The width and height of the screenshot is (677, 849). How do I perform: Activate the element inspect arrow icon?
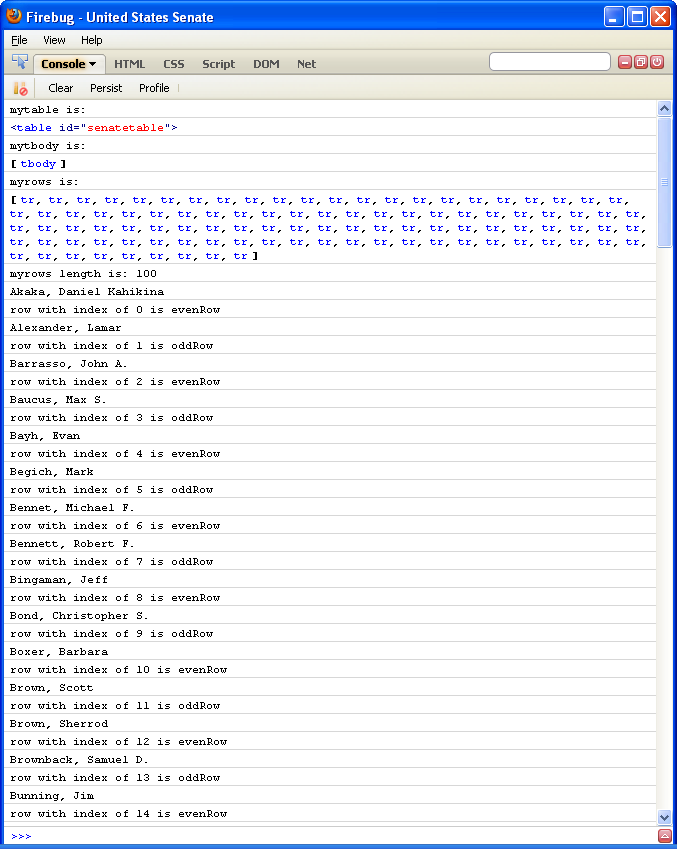(20, 62)
